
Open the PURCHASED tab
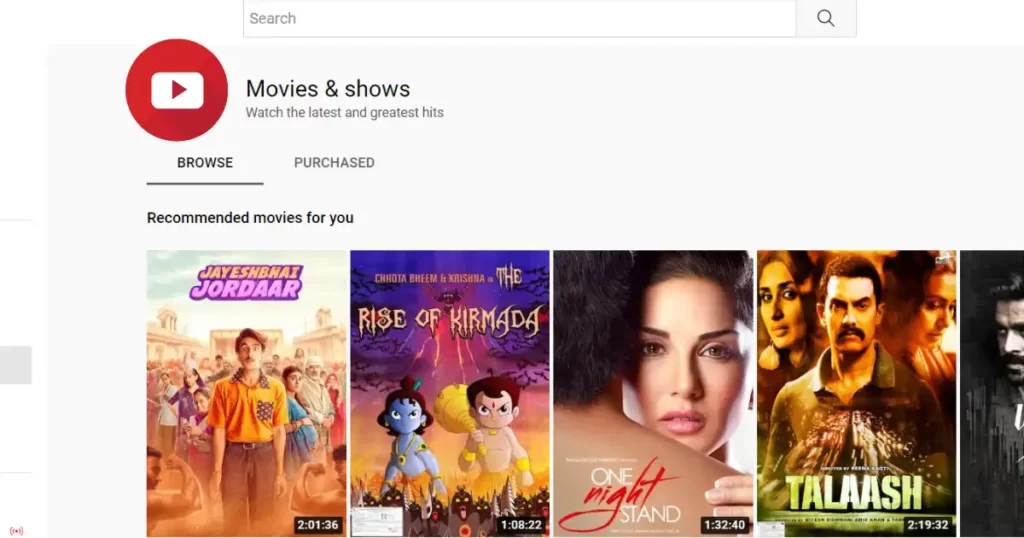tap(334, 163)
